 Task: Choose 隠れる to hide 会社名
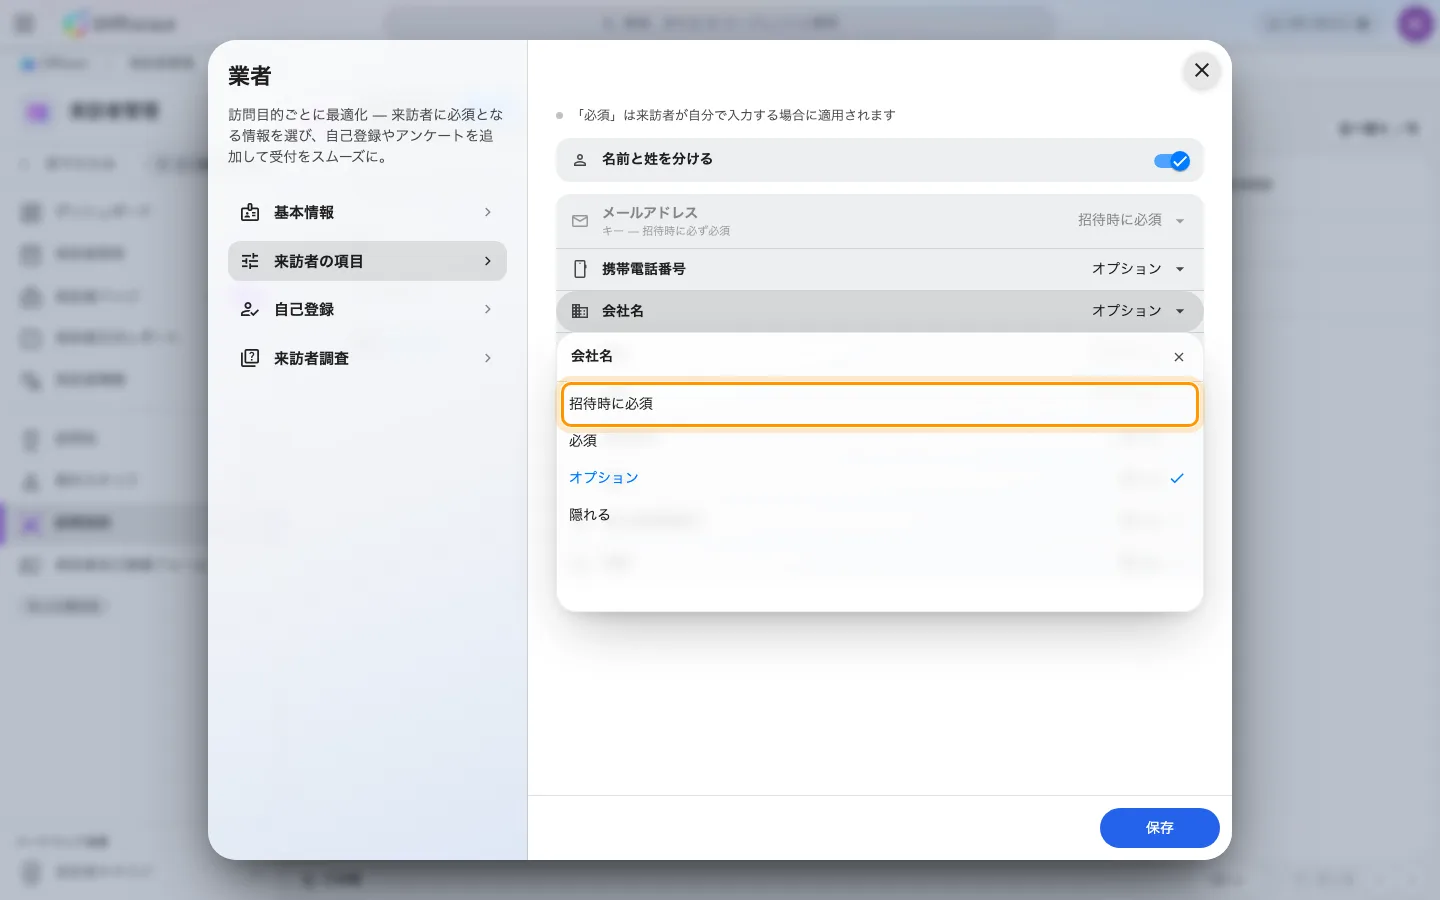click(880, 515)
